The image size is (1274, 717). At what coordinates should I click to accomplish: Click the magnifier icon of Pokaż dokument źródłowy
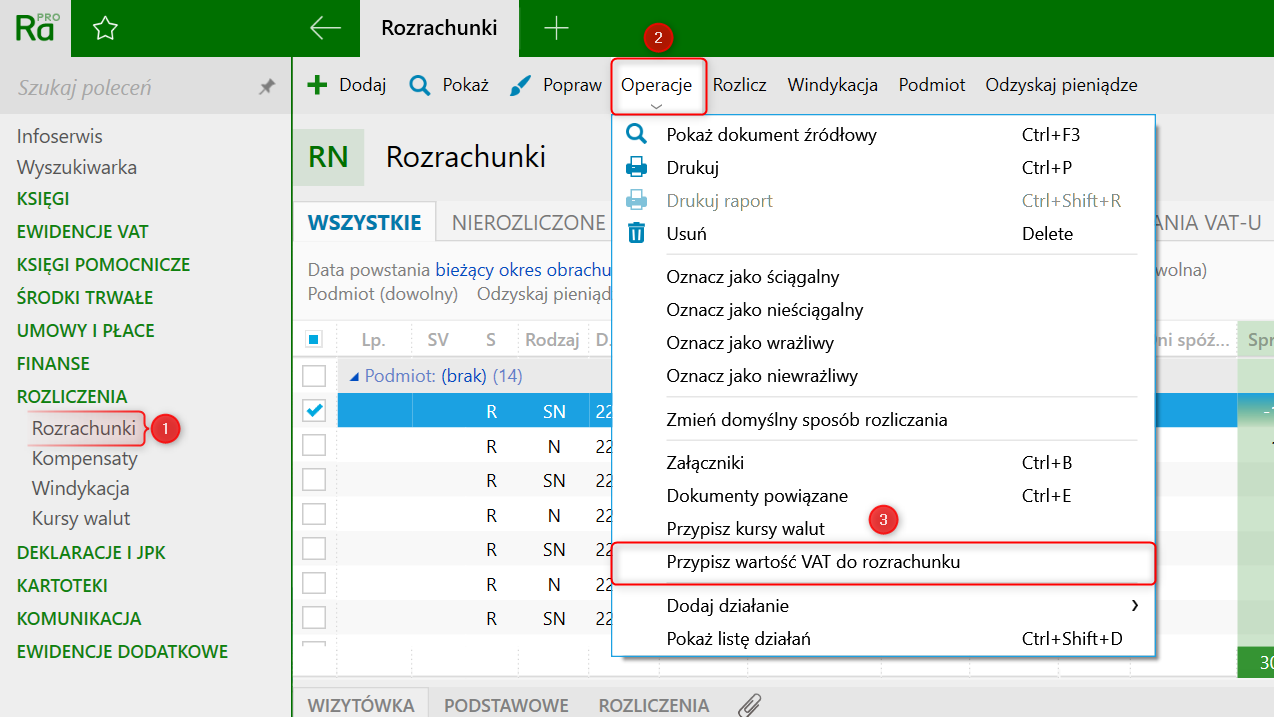[x=636, y=134]
